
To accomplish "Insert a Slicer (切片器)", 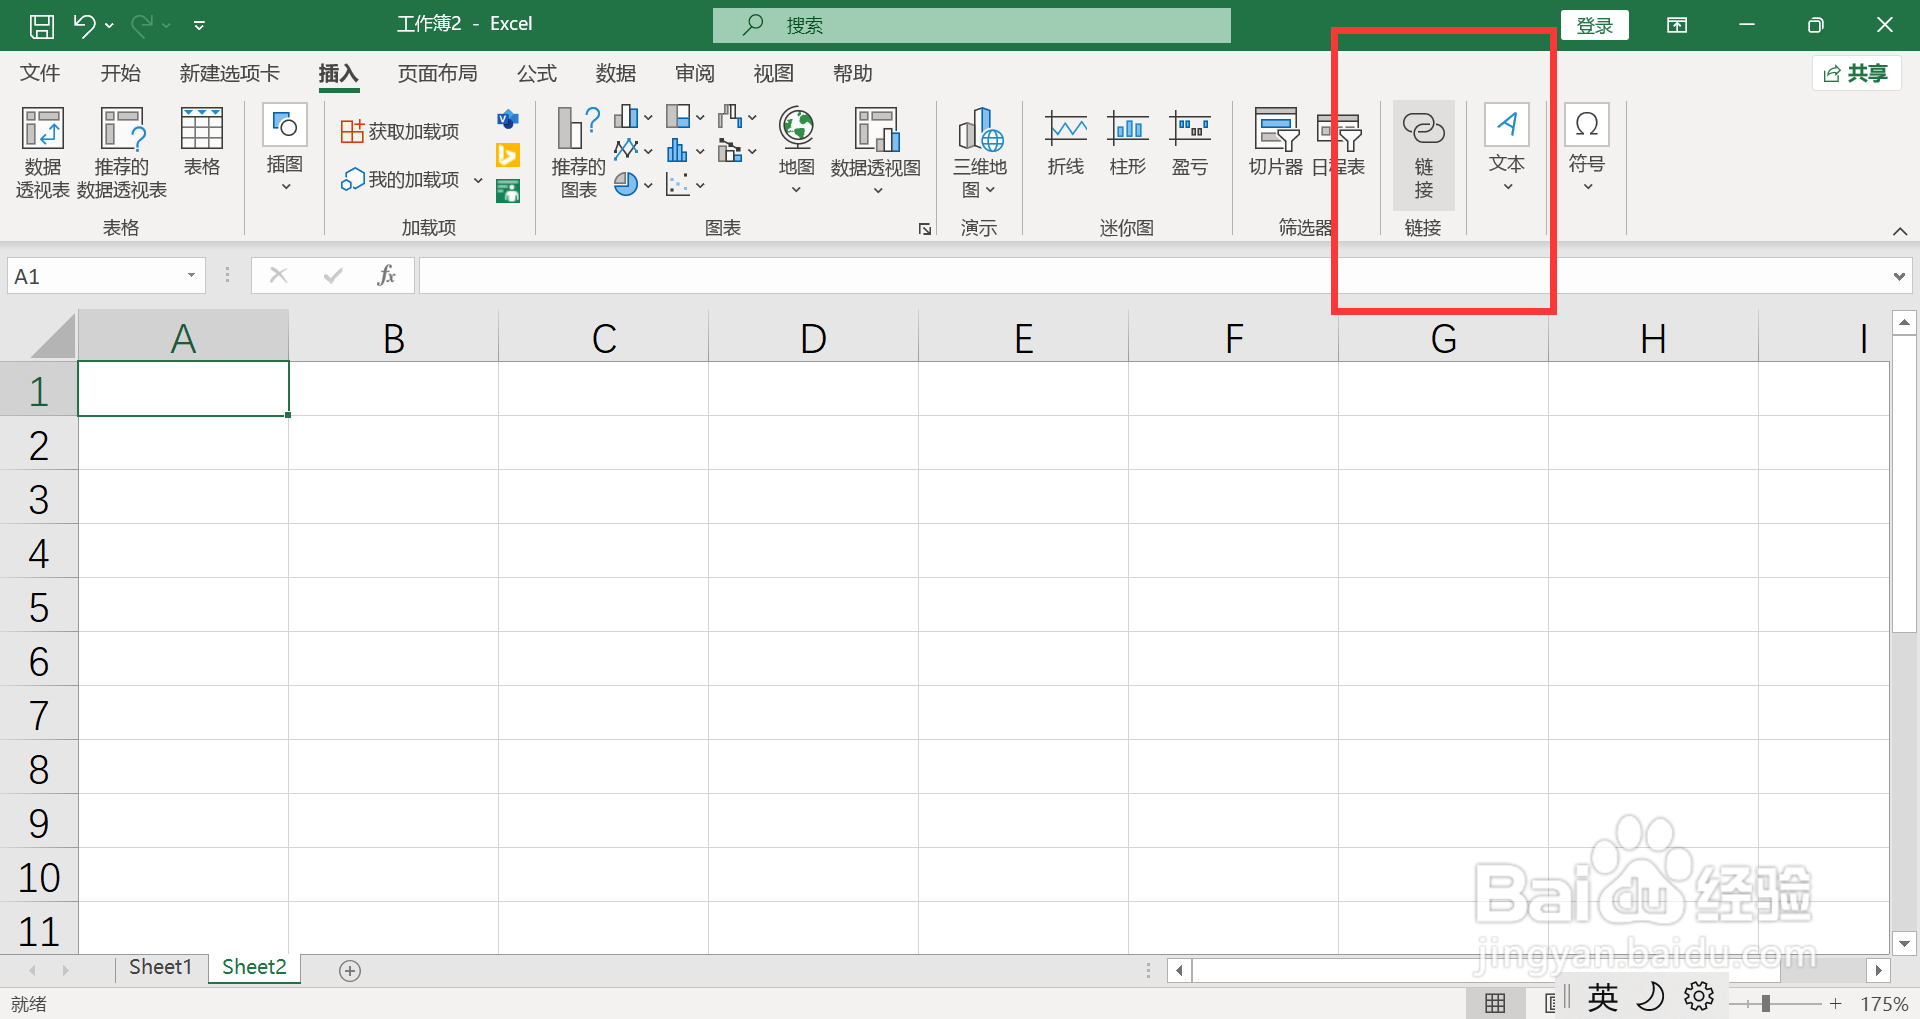I will (1276, 143).
